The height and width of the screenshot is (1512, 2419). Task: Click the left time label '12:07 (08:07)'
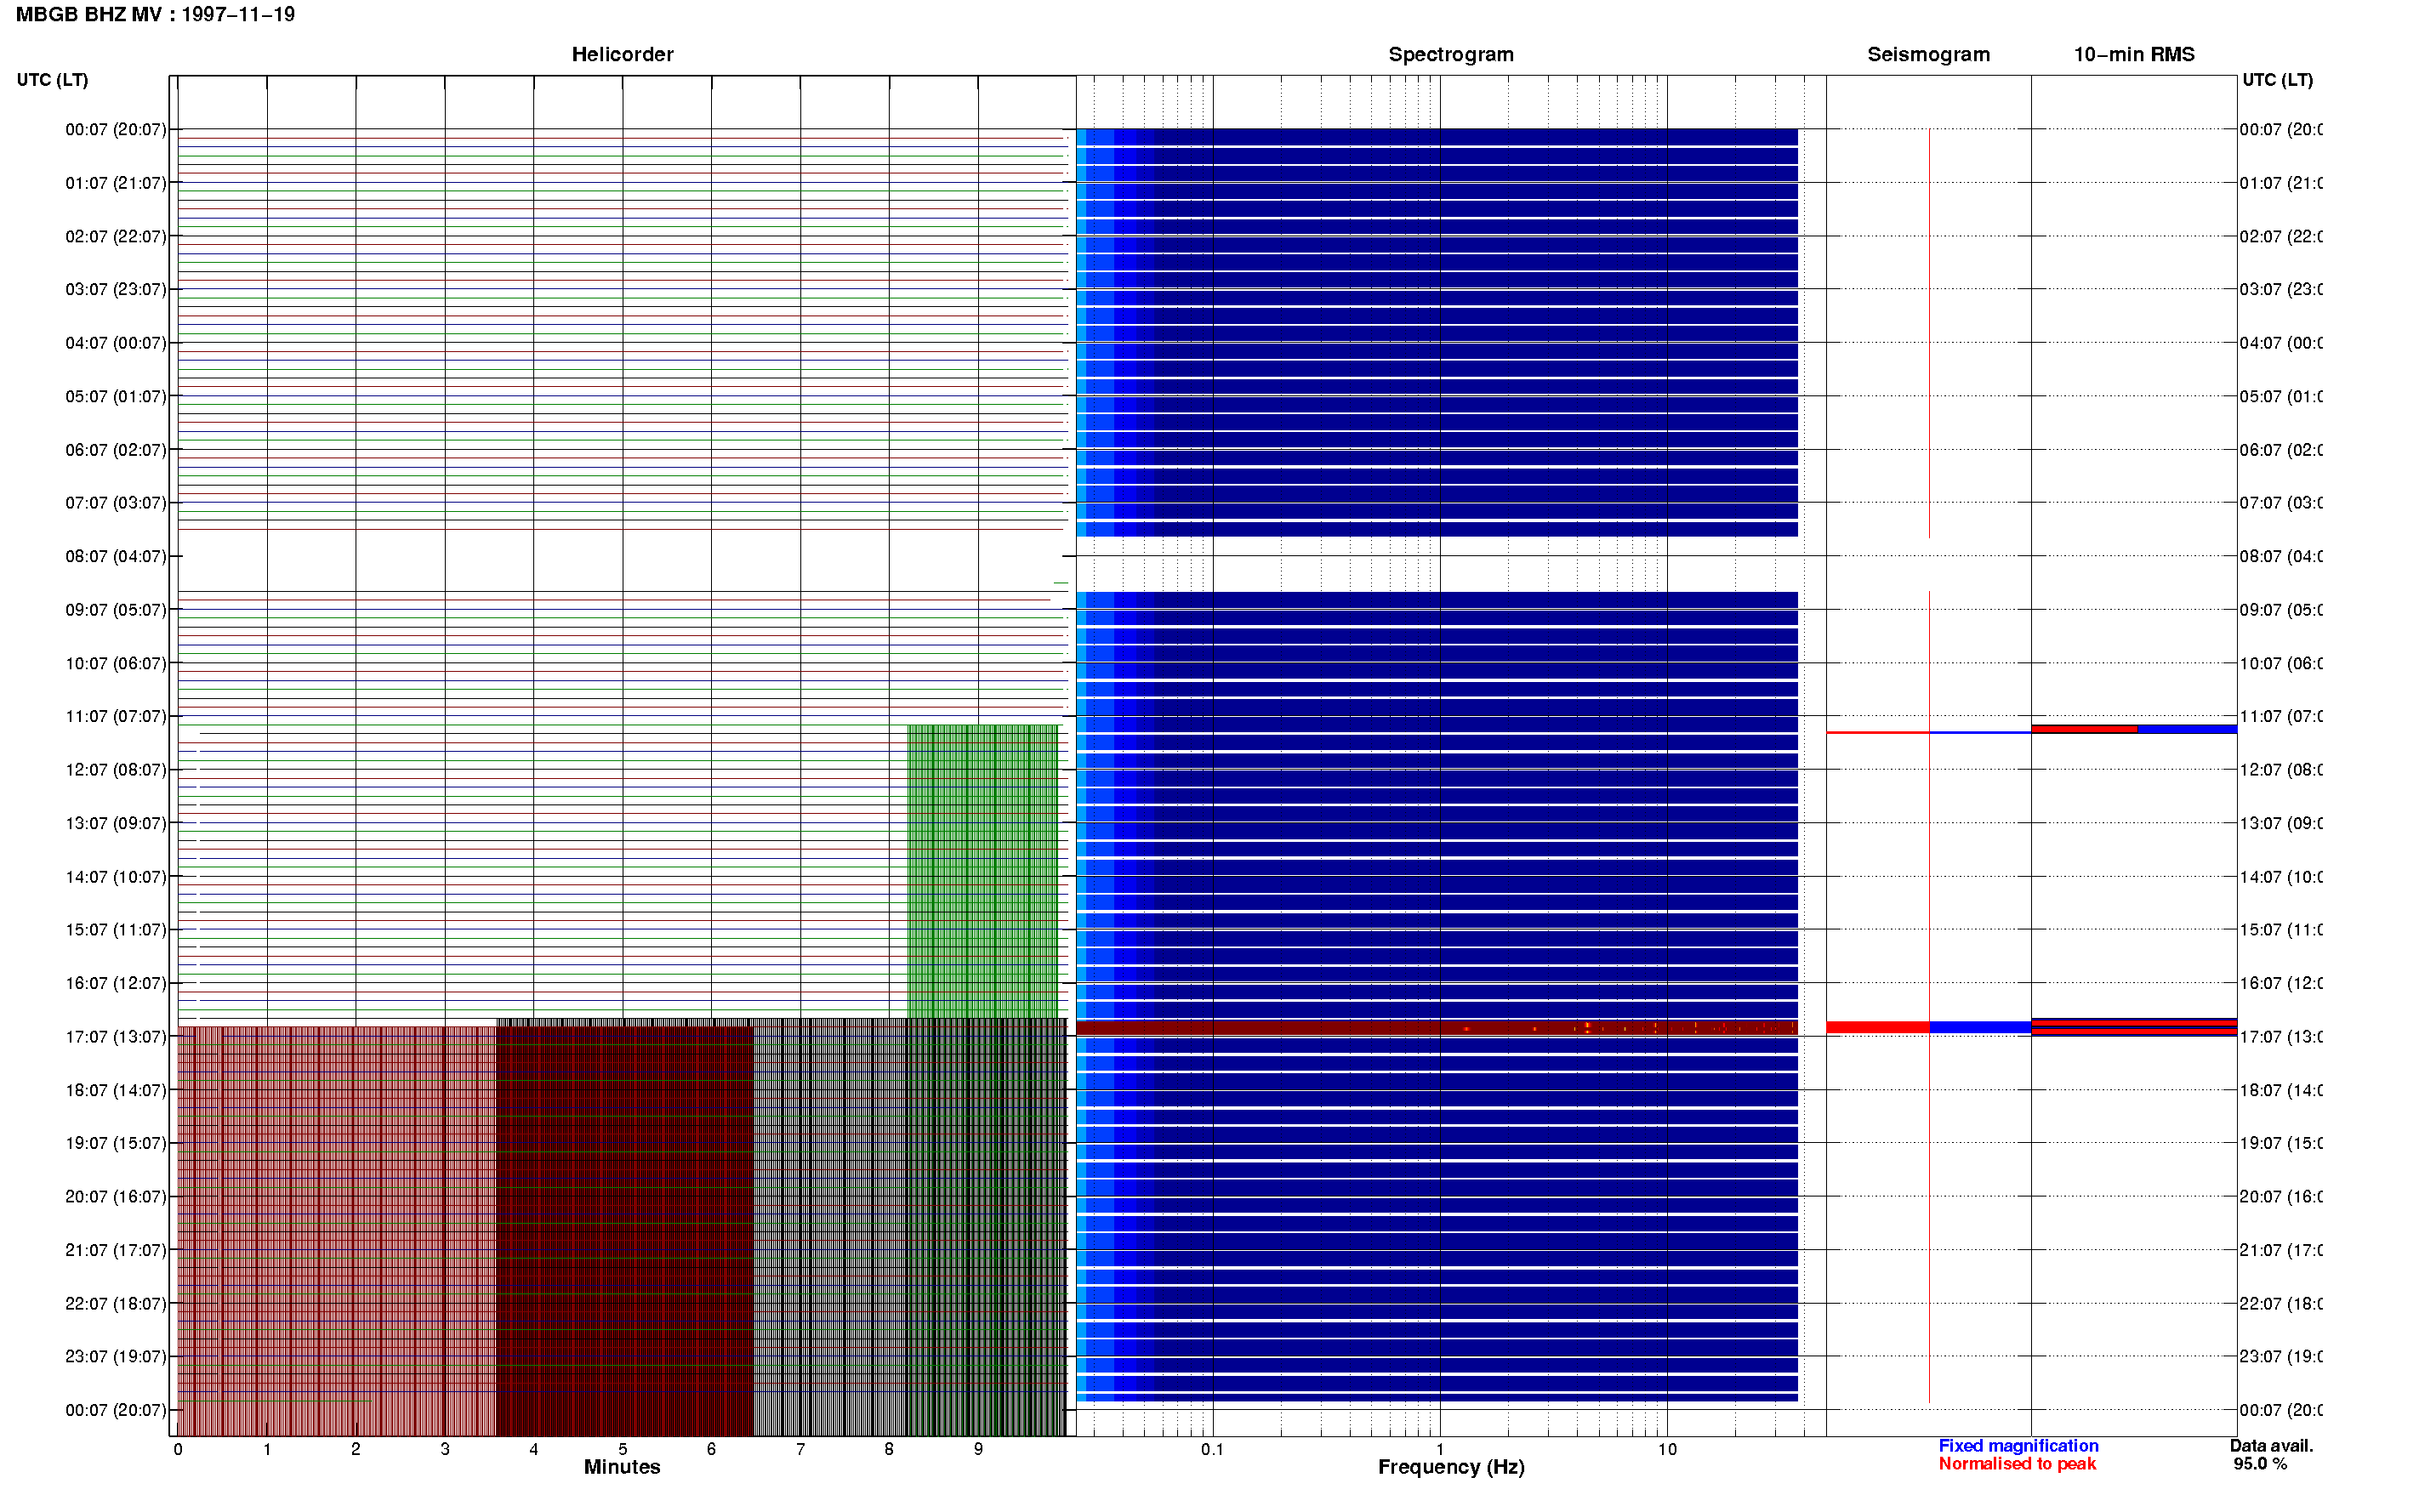116,770
